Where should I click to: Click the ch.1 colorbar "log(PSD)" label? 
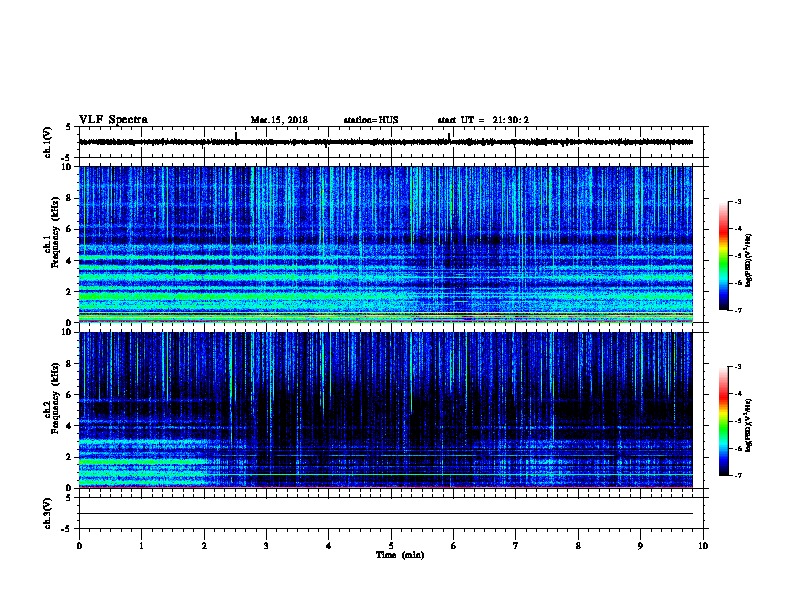click(749, 260)
